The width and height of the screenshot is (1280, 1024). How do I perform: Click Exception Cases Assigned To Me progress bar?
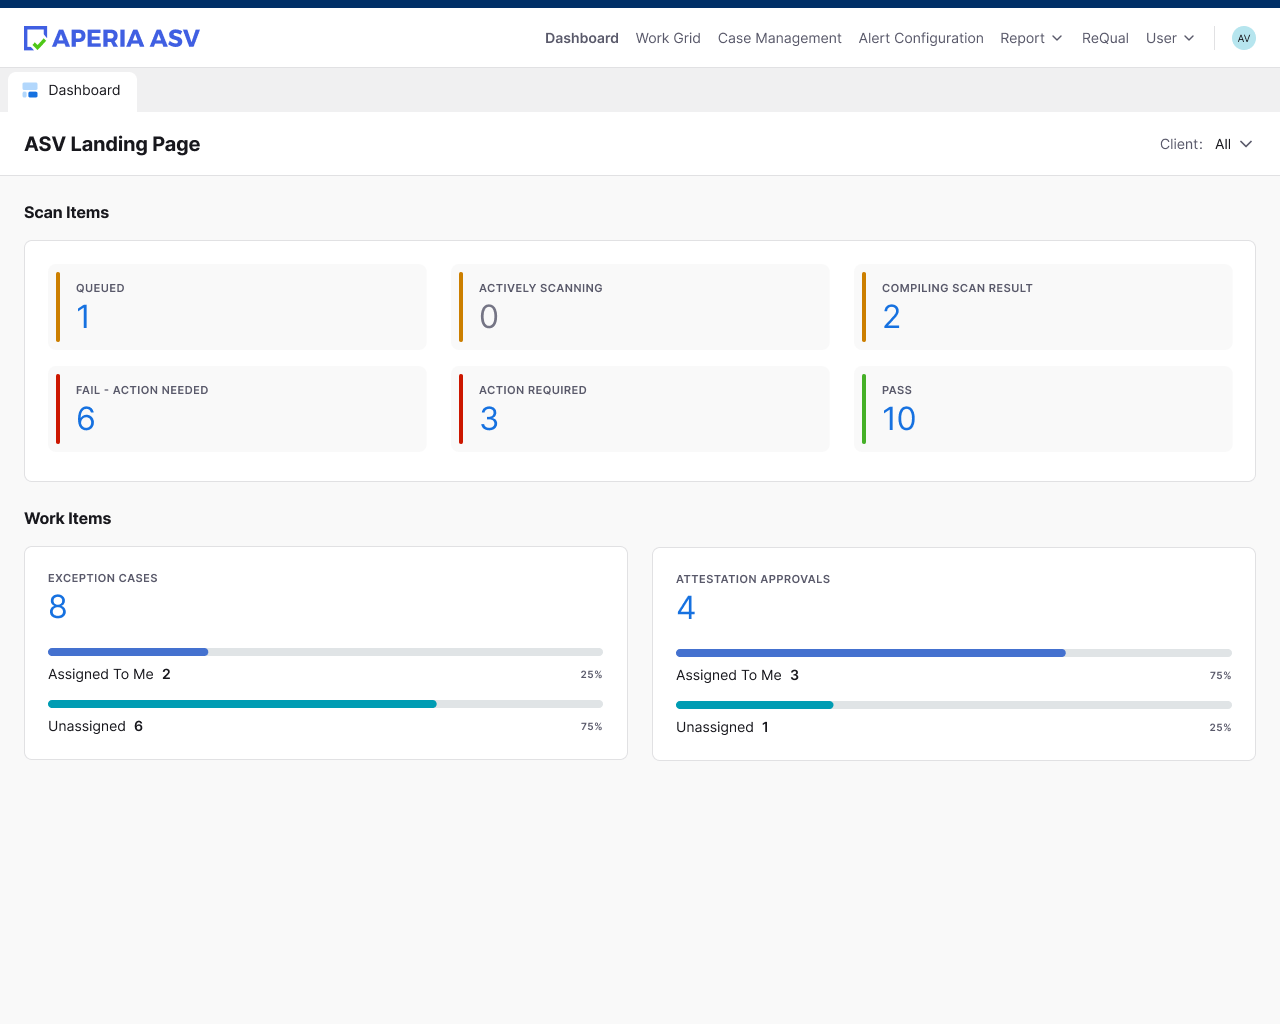click(326, 652)
